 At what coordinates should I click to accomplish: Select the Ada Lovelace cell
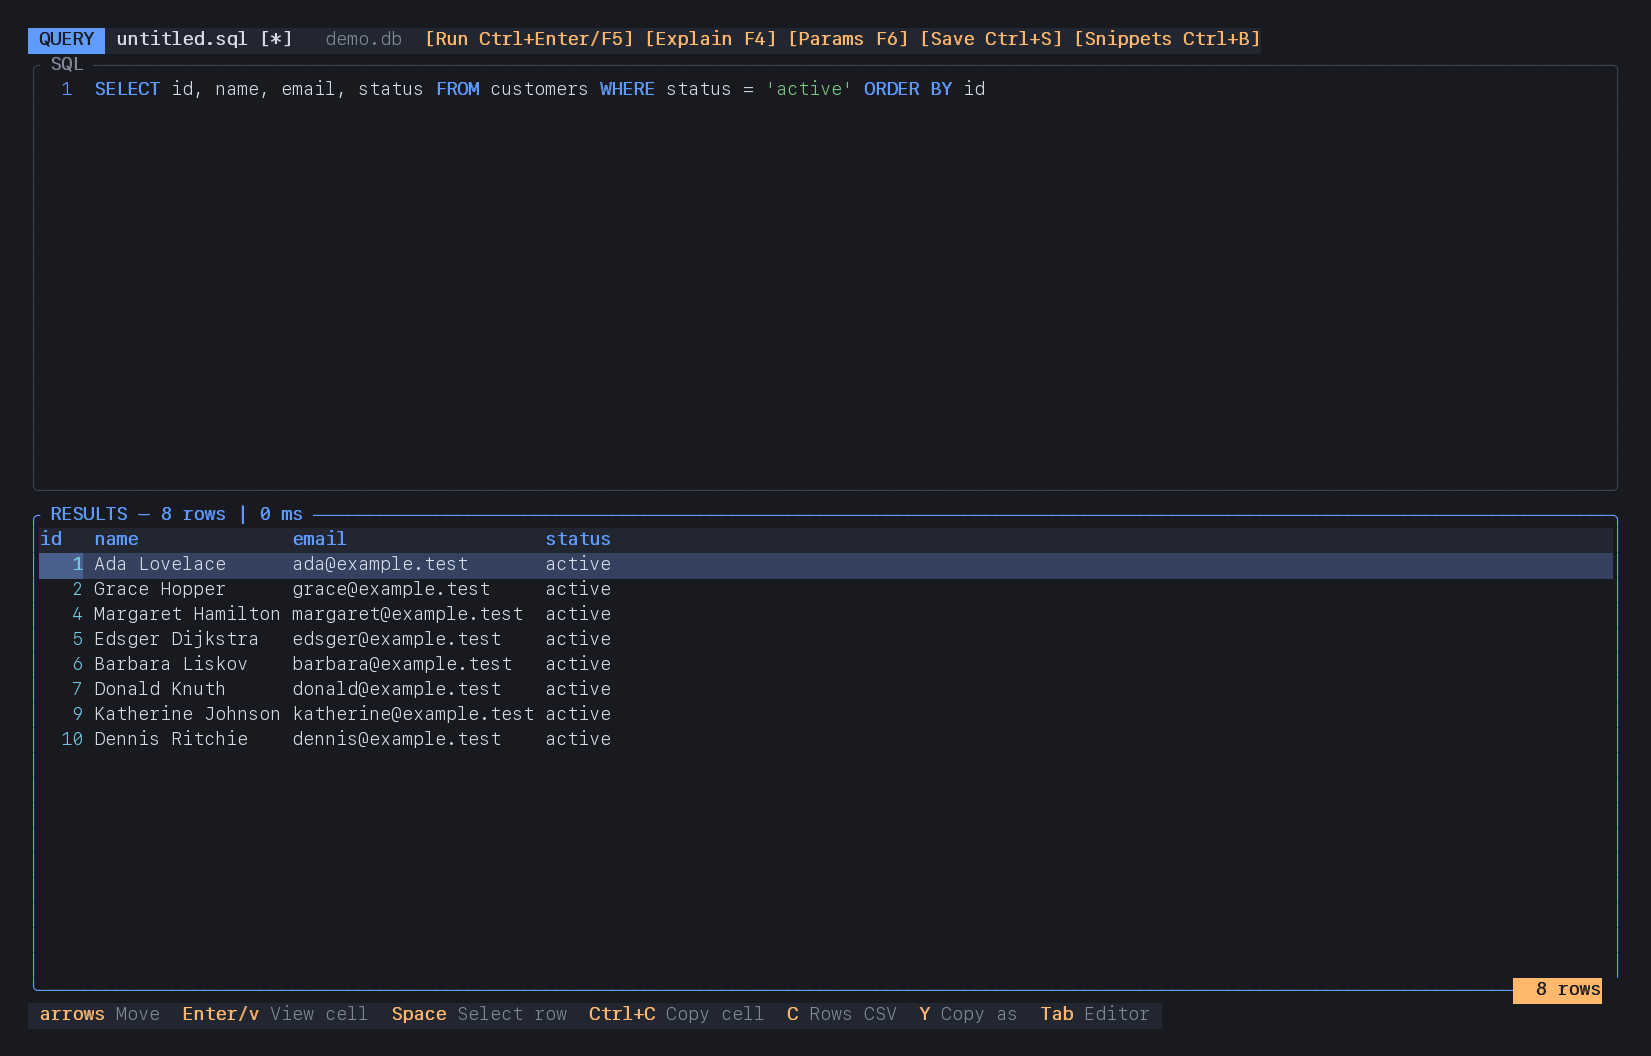pyautogui.click(x=160, y=564)
